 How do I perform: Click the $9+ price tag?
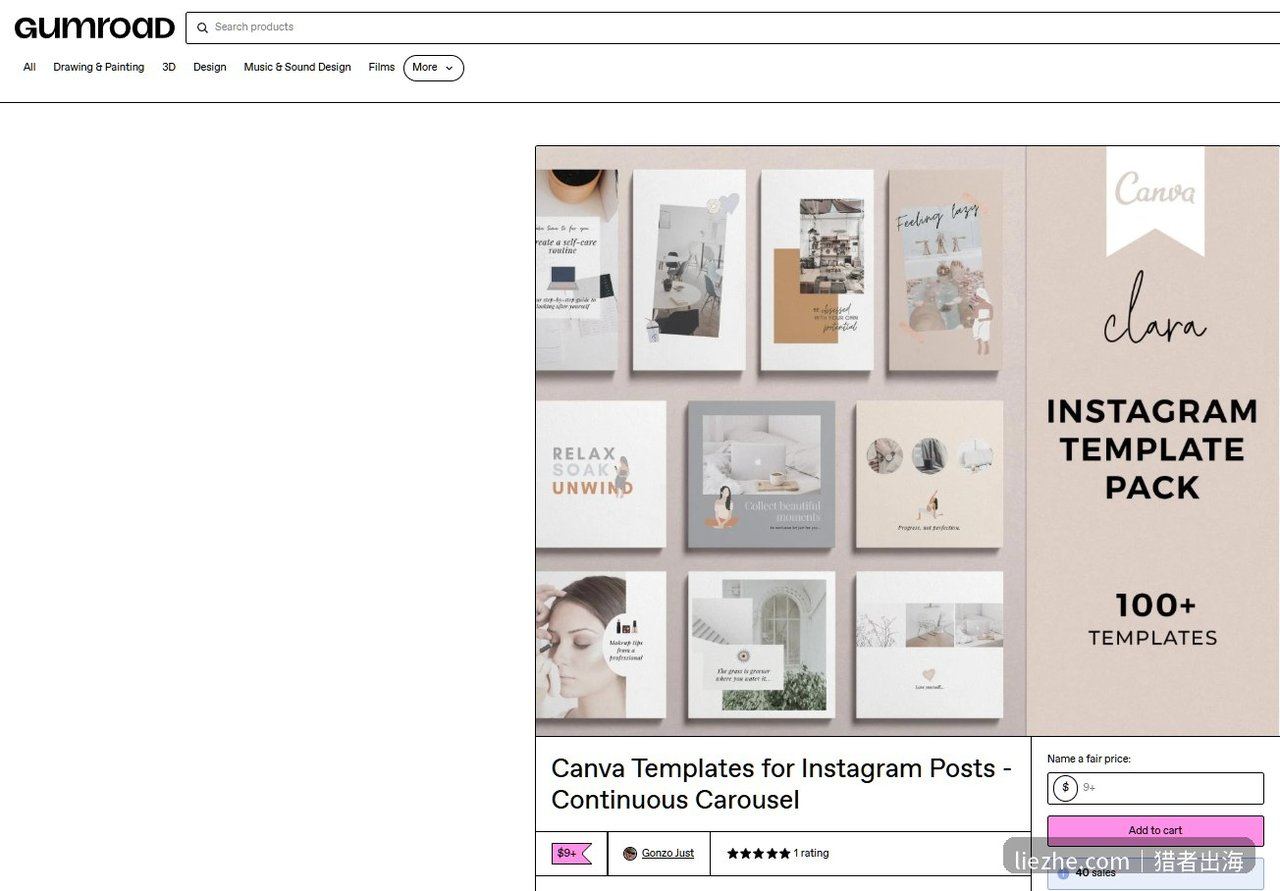(571, 853)
